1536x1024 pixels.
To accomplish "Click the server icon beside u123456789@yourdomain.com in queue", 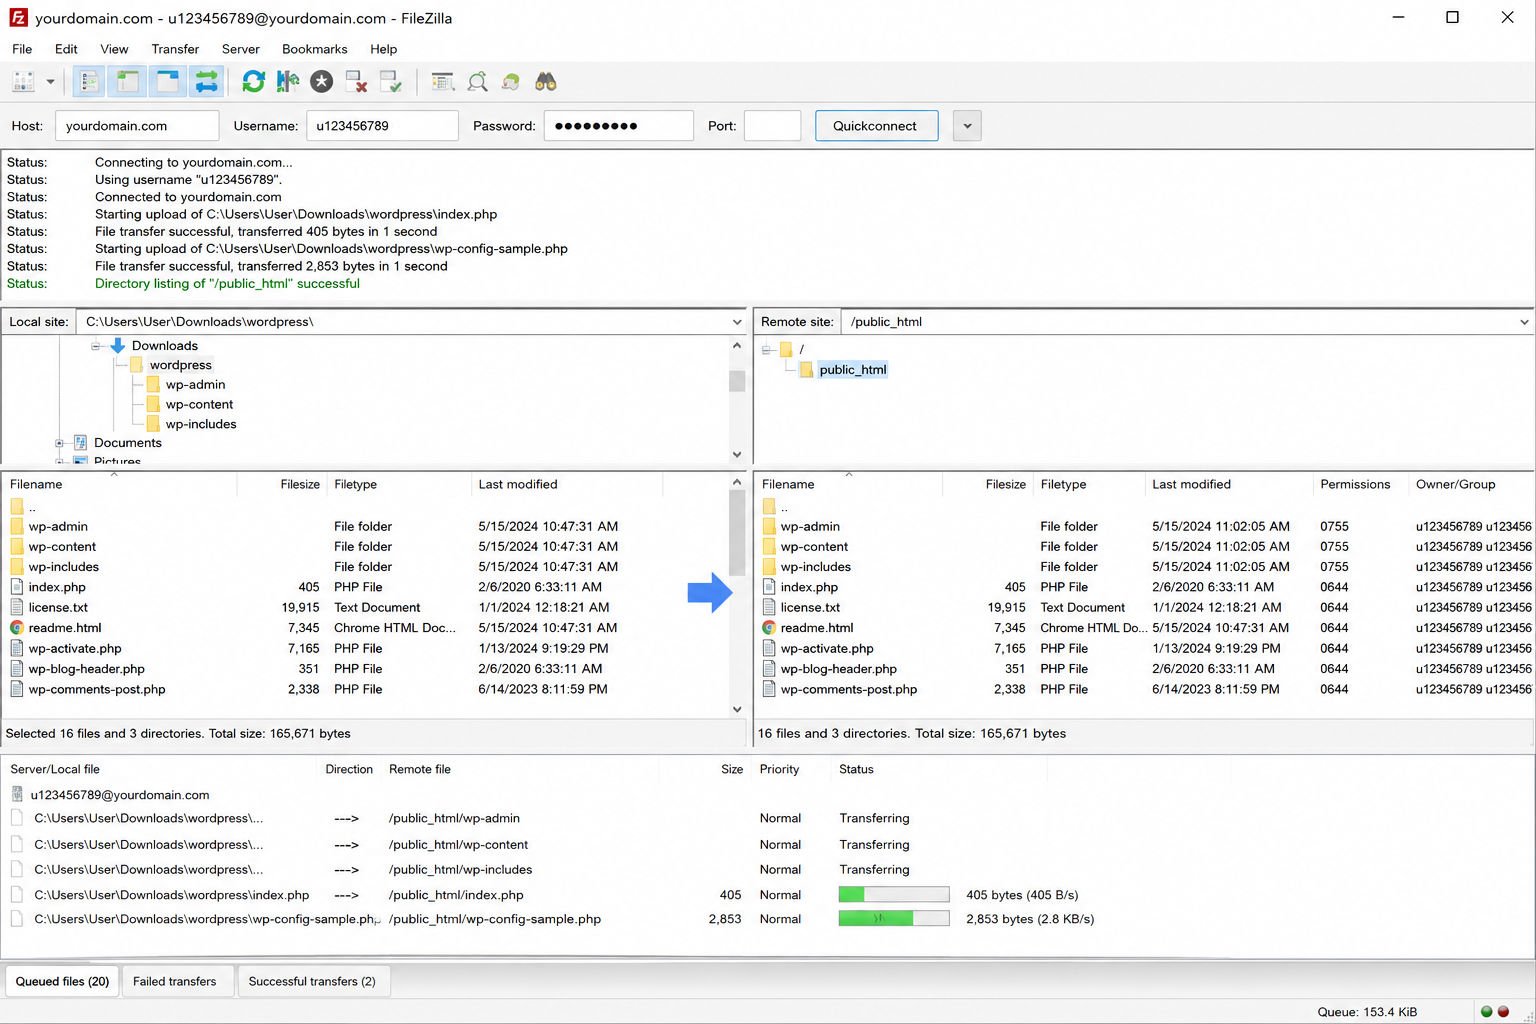I will [17, 795].
